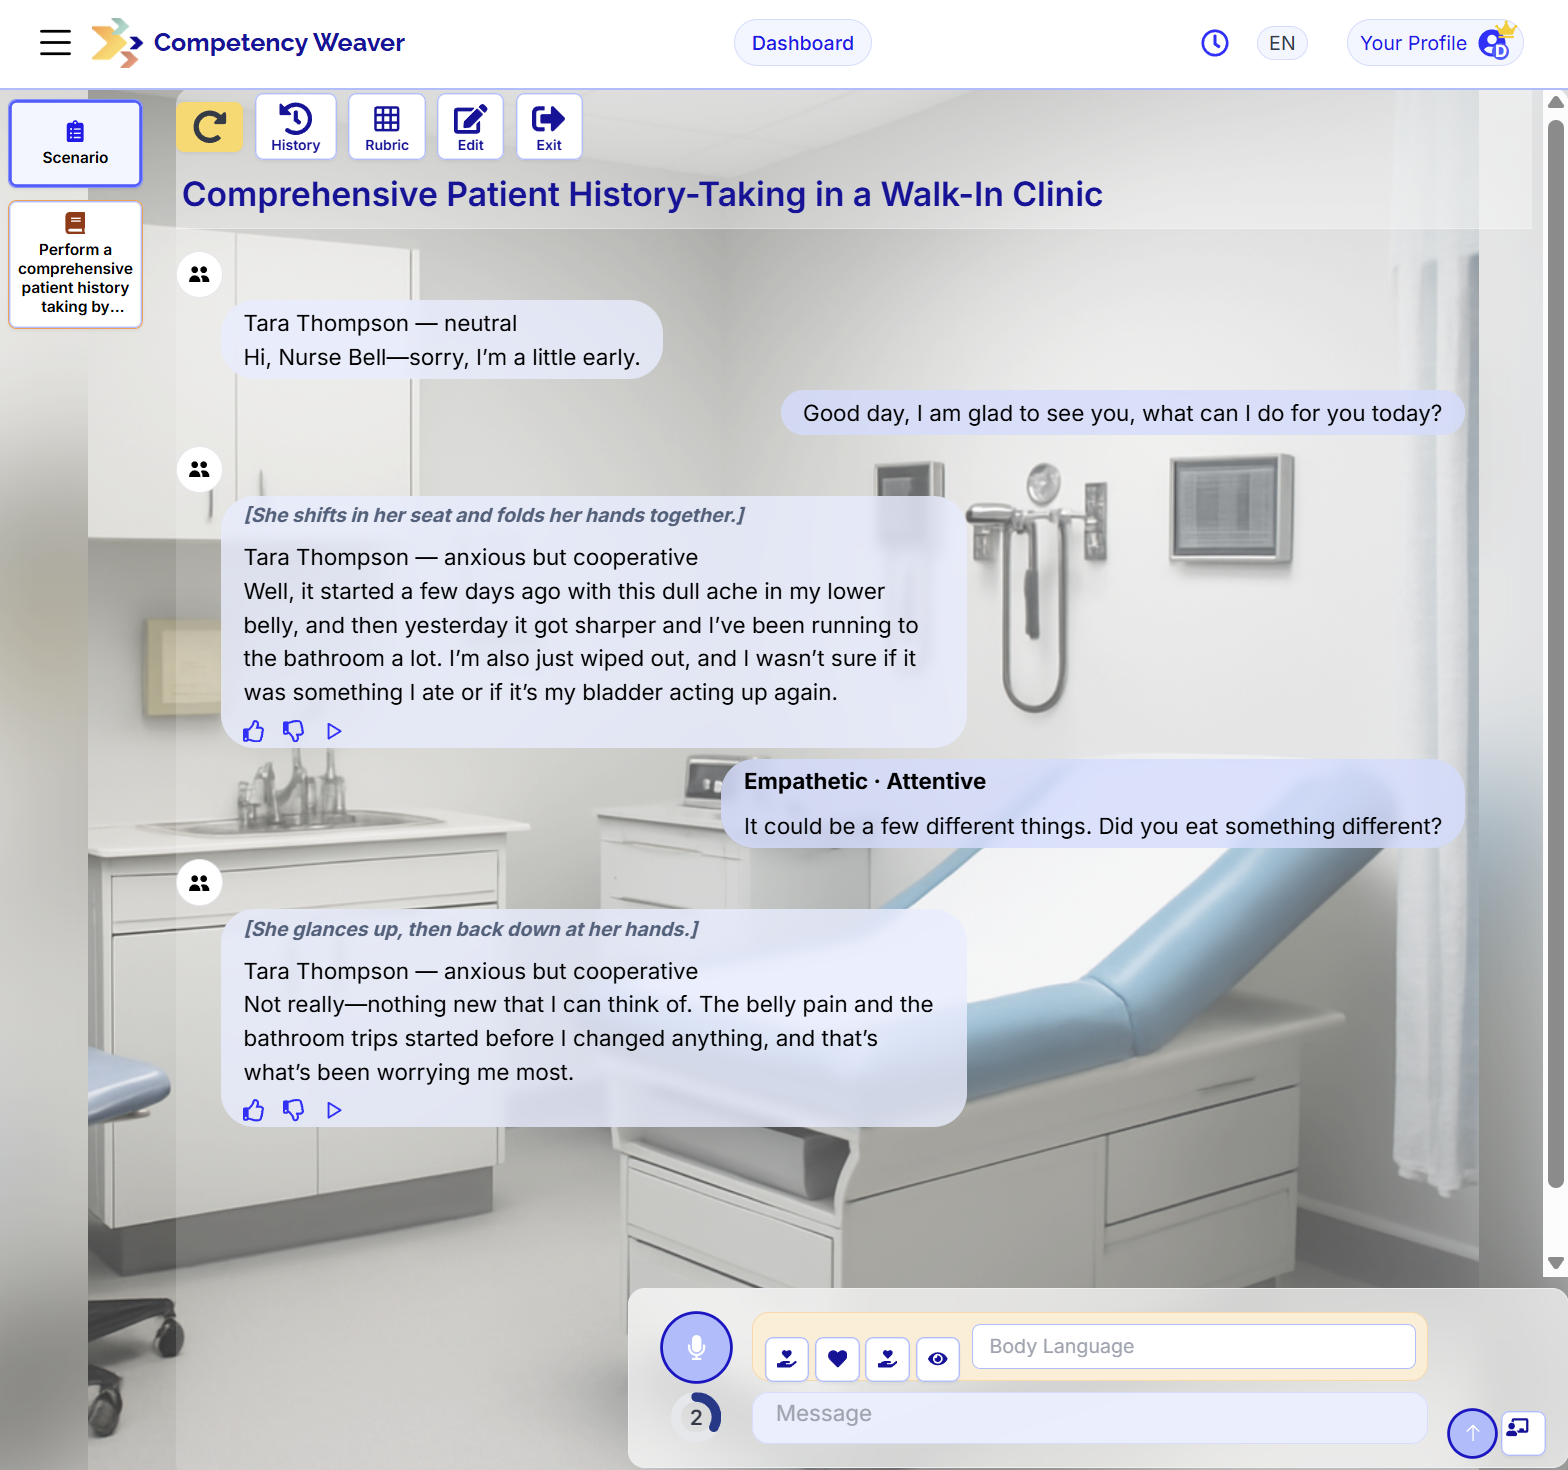Open the hamburger navigation menu

[x=55, y=42]
